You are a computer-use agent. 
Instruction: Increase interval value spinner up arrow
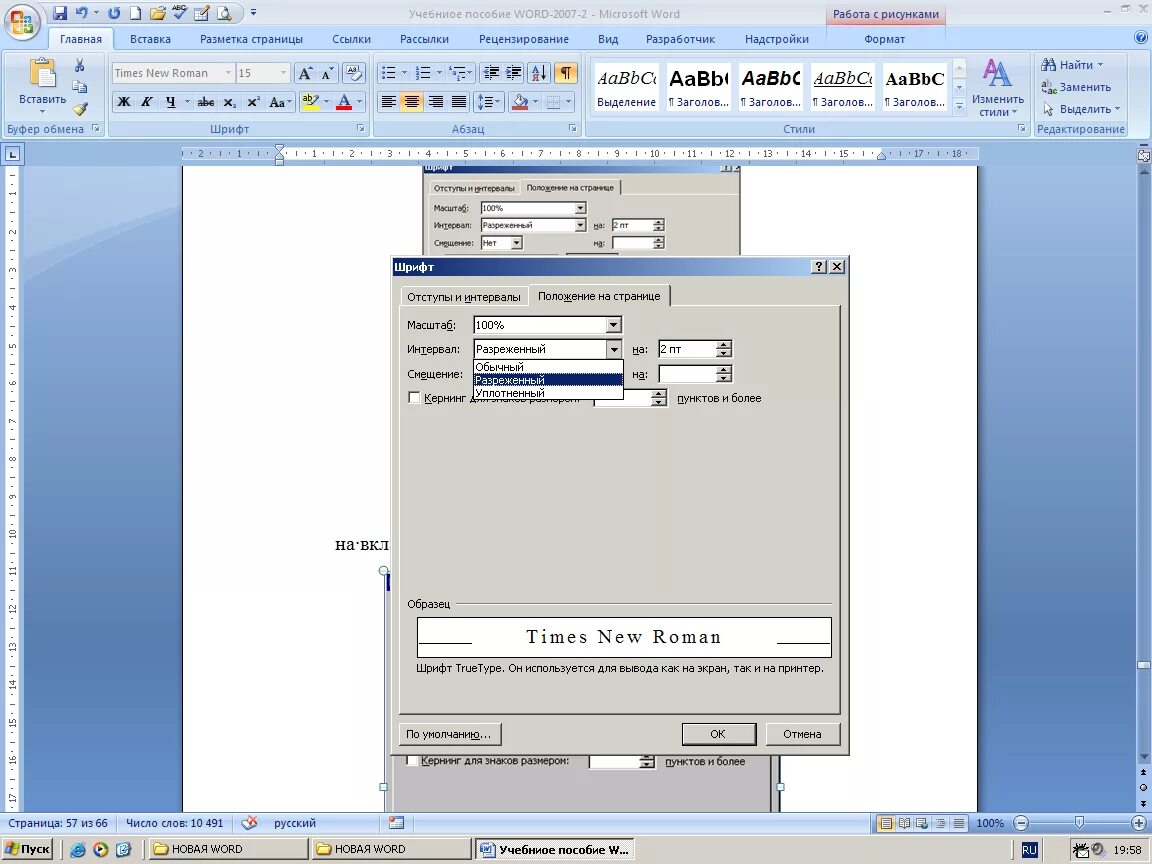724,345
